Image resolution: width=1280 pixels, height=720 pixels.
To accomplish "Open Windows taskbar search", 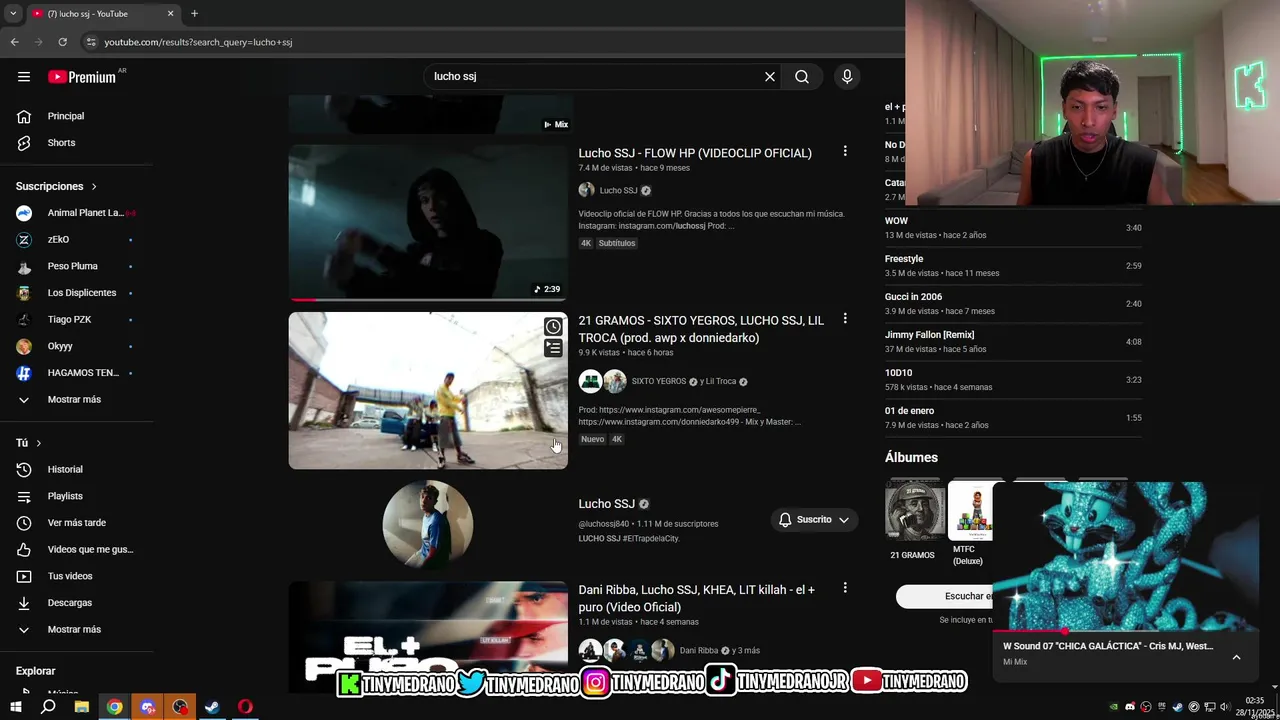I will click(48, 707).
